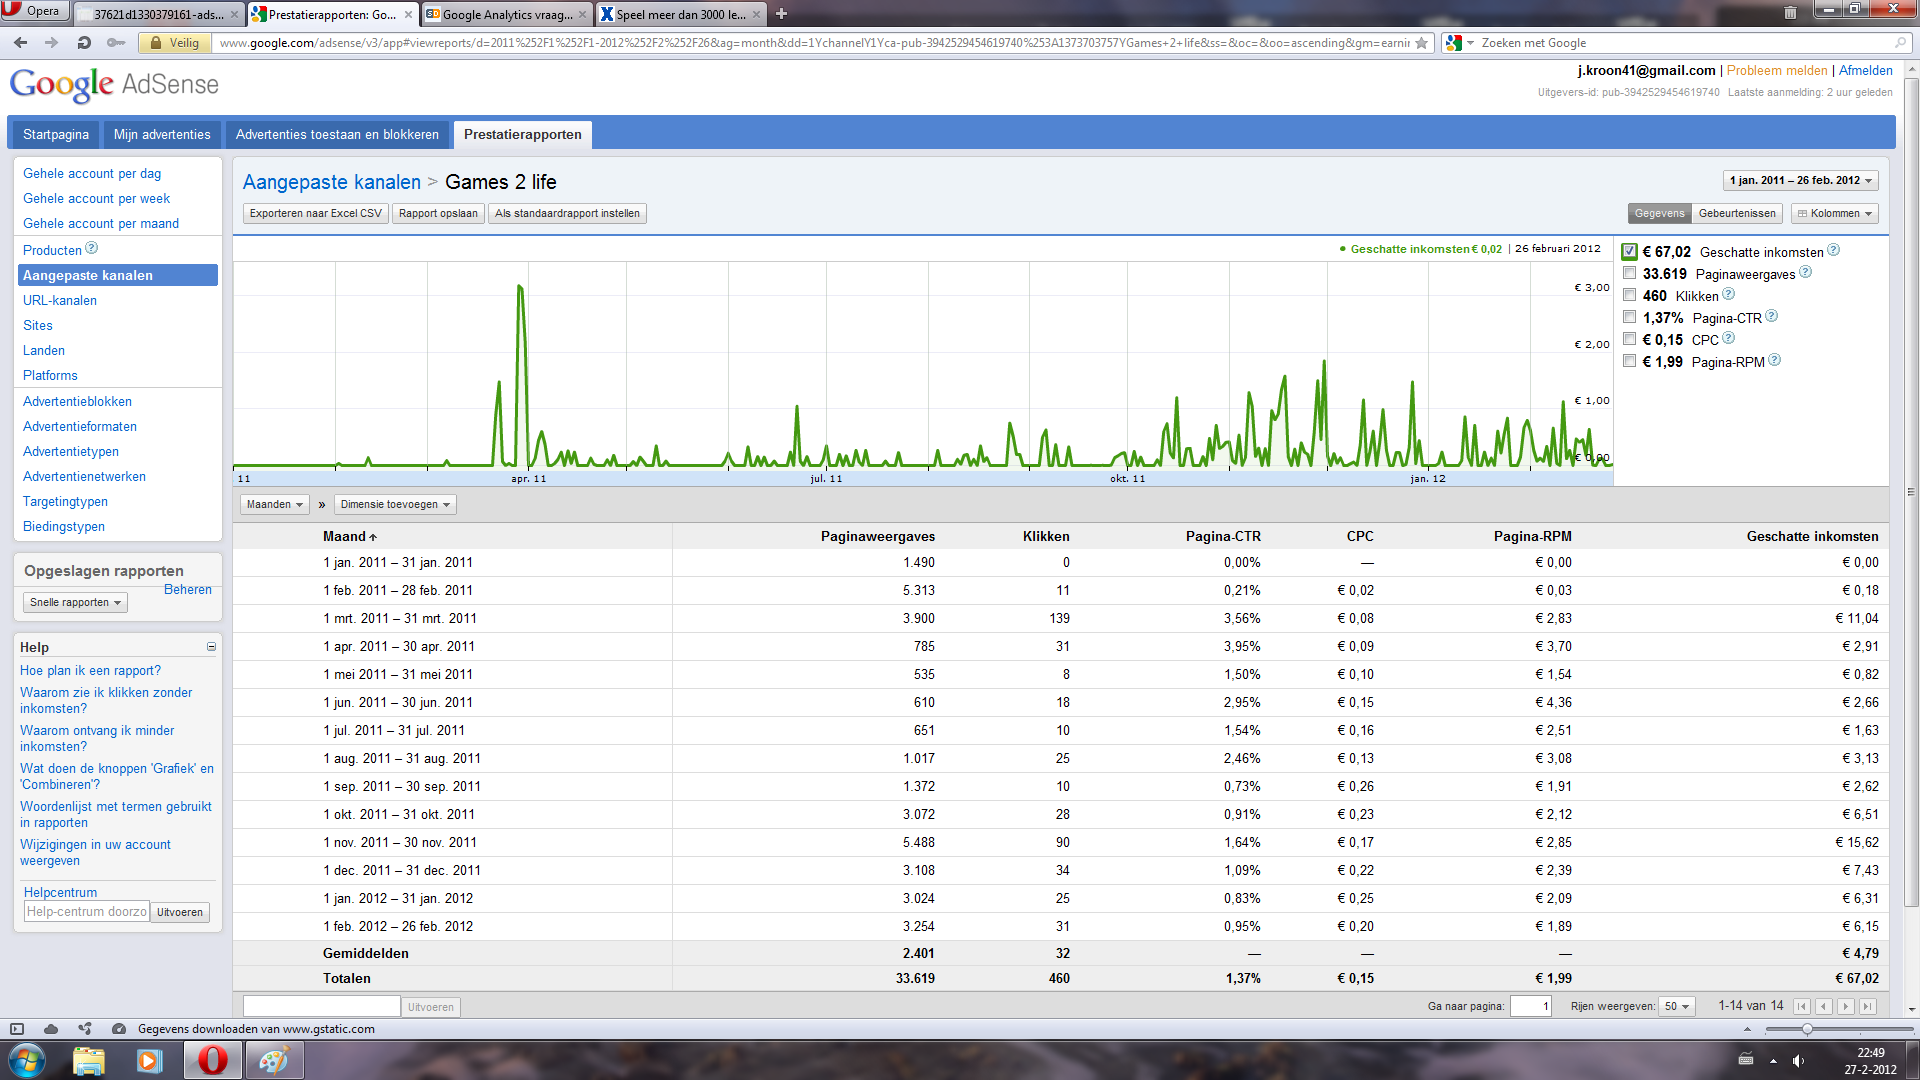
Task: Open the Opera menu button
Action: [x=34, y=11]
